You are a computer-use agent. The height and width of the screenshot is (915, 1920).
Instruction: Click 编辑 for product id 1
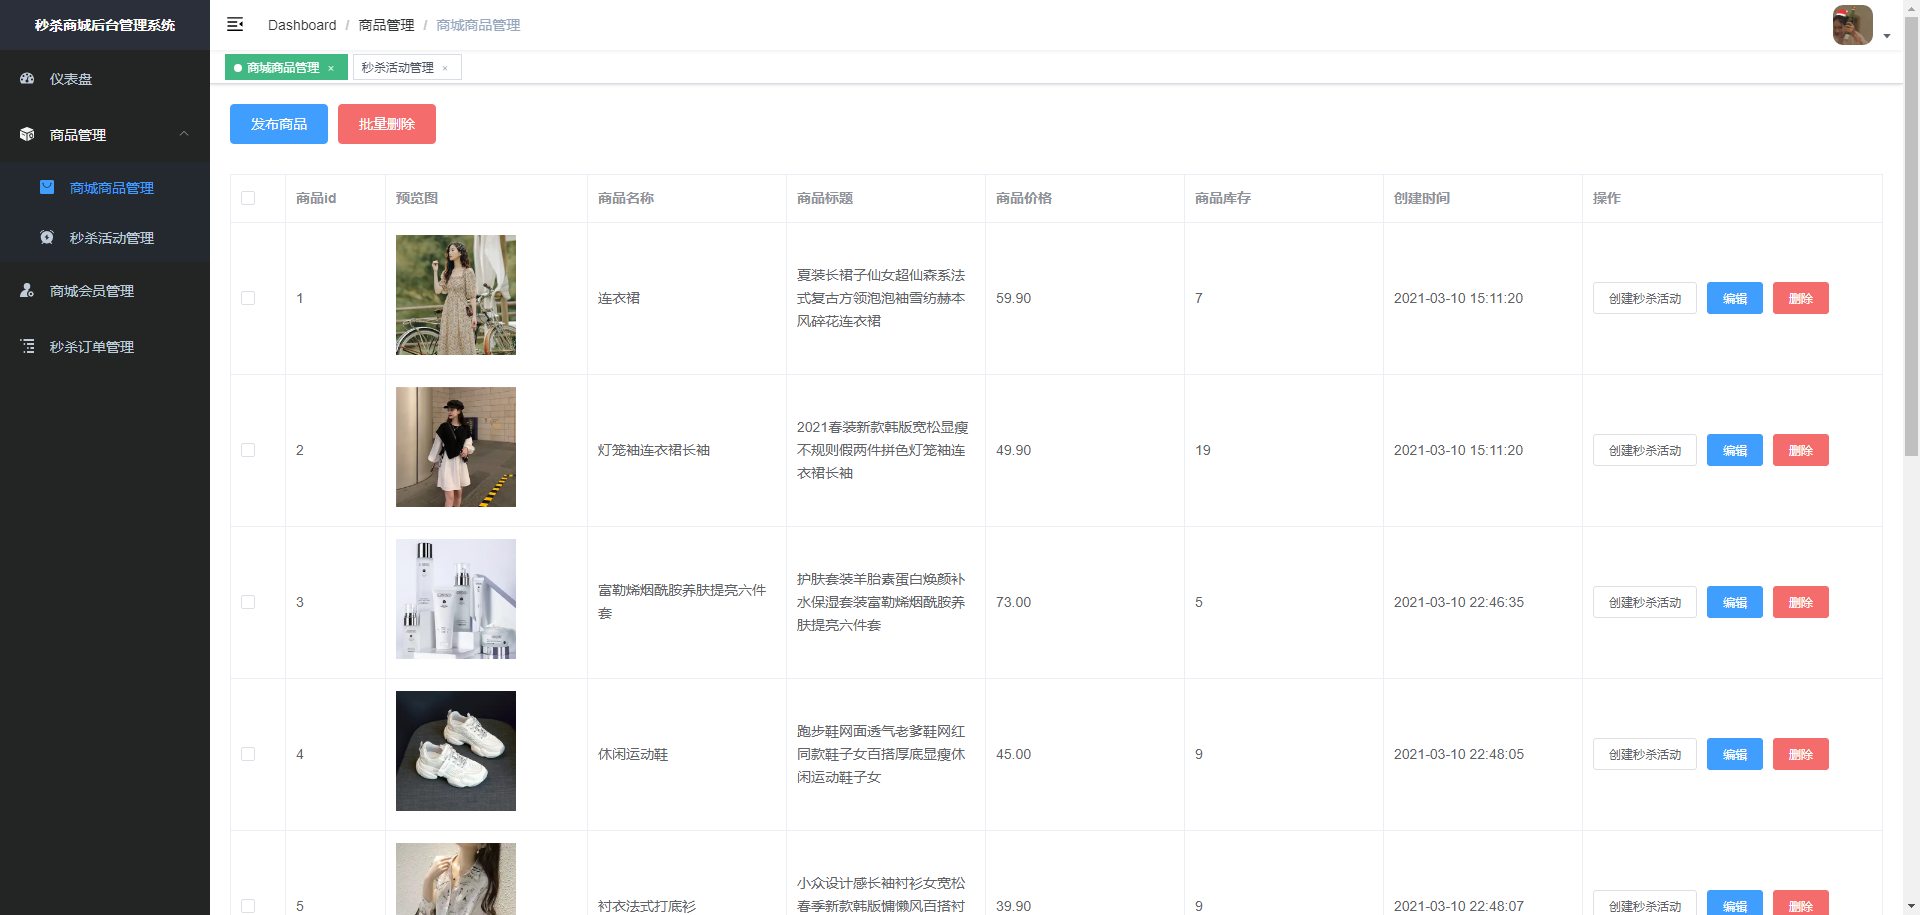tap(1735, 298)
